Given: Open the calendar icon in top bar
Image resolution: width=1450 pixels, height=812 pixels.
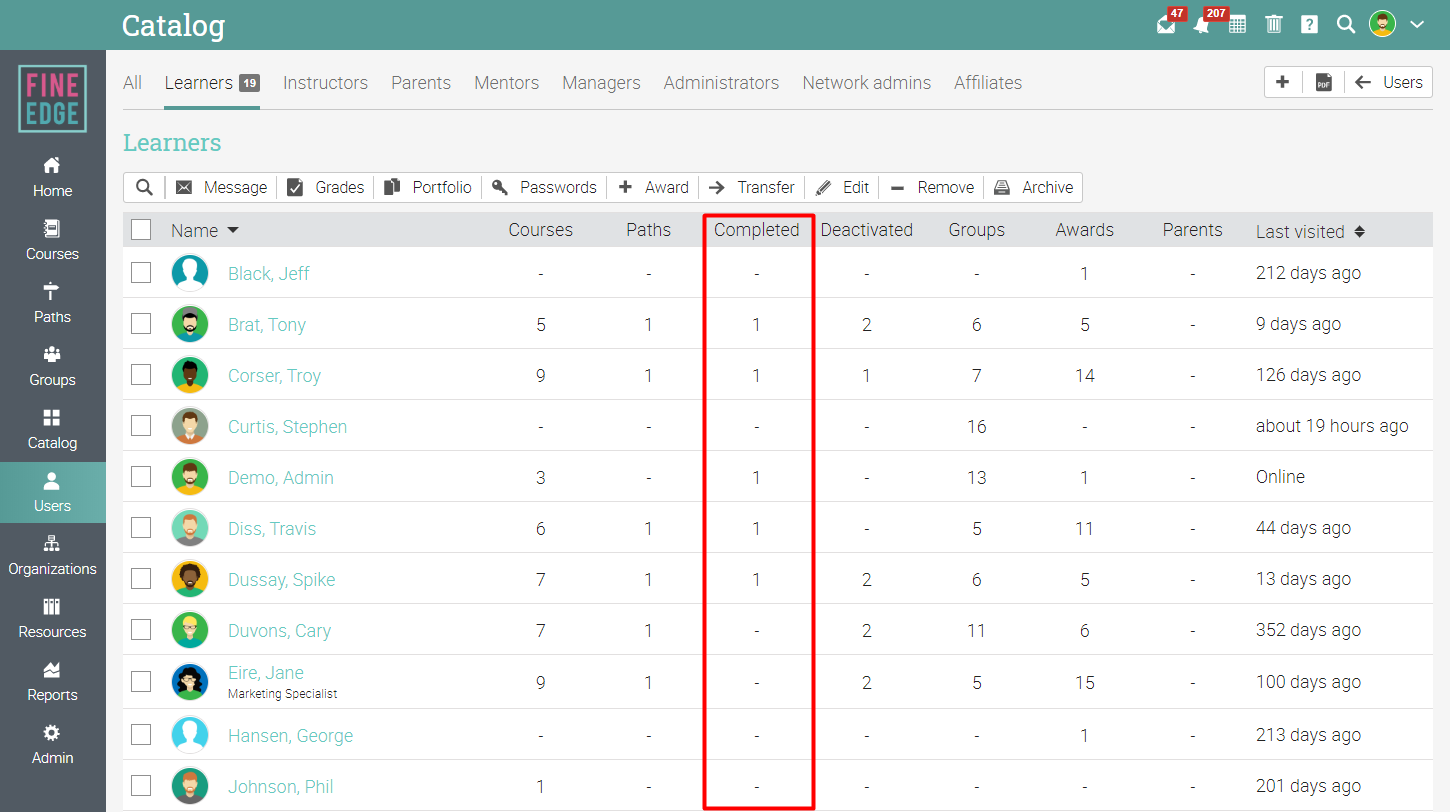Looking at the screenshot, I should 1238,25.
